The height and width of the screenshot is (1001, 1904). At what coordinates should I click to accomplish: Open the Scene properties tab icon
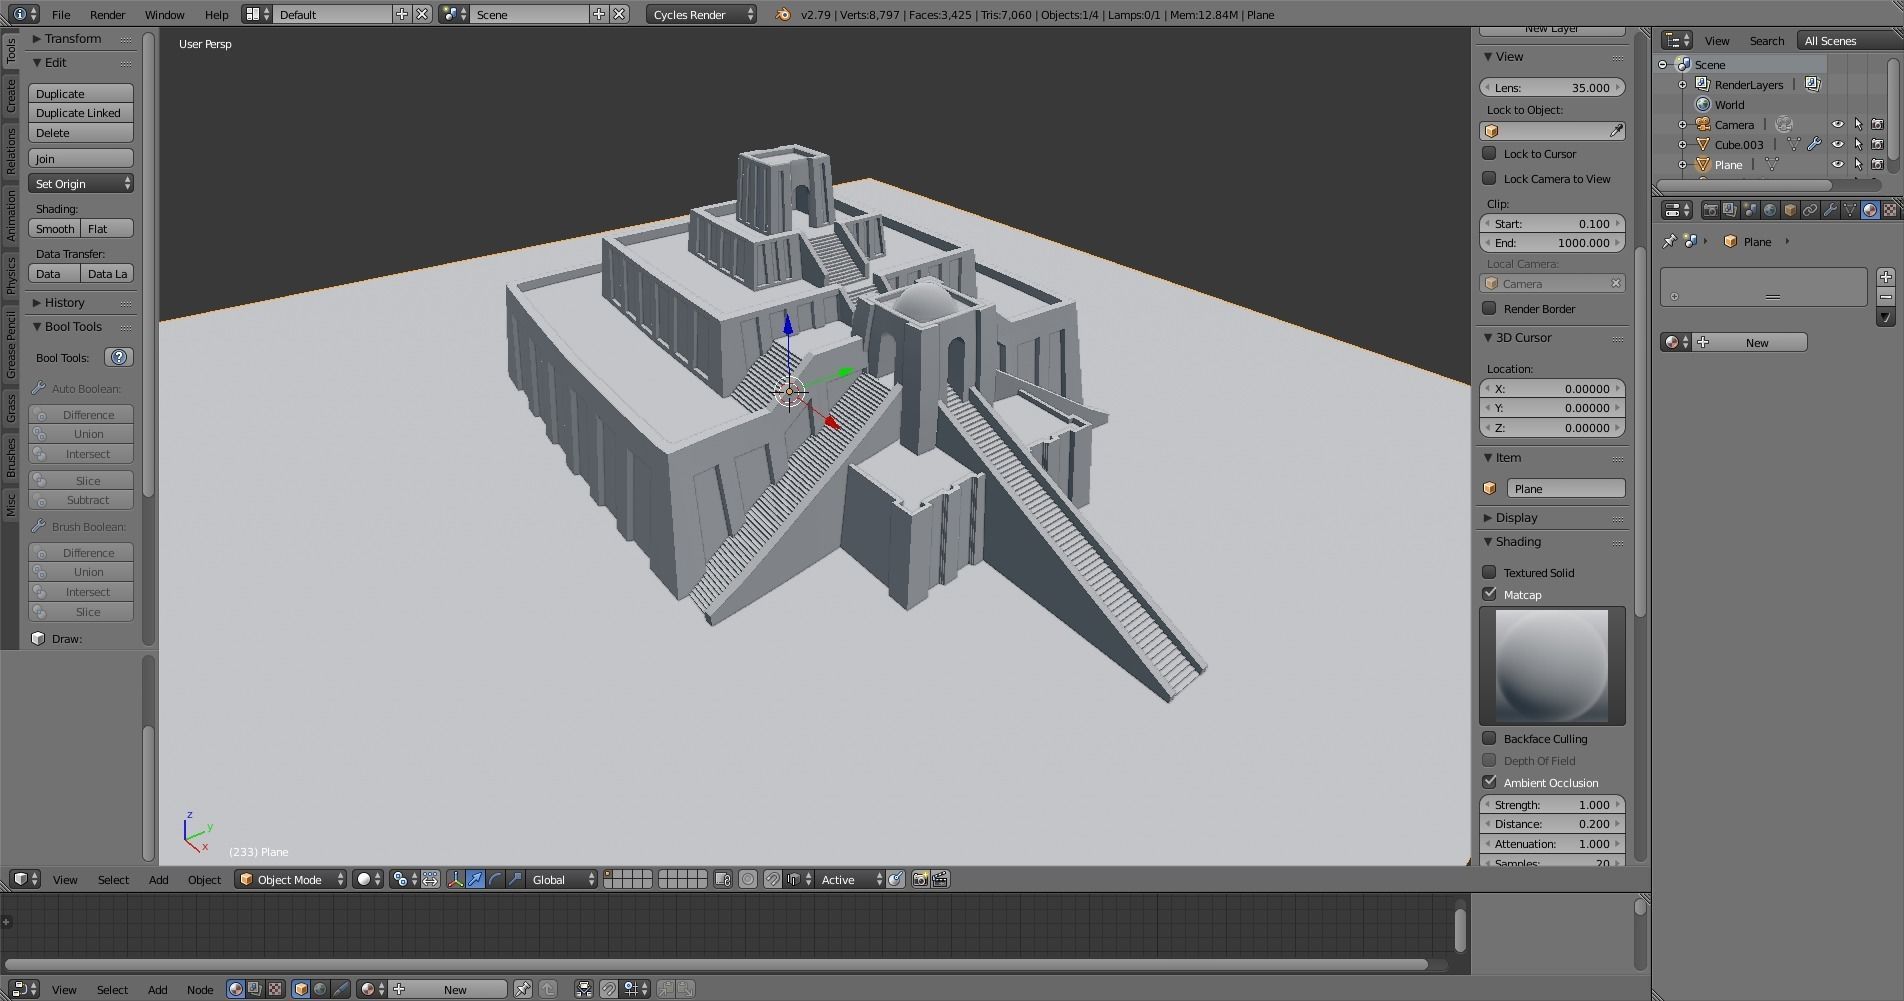click(1750, 210)
